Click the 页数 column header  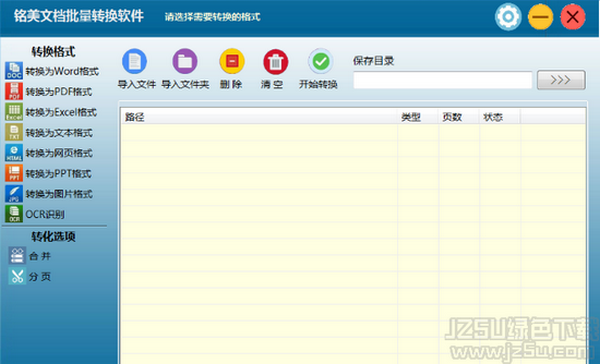click(459, 117)
